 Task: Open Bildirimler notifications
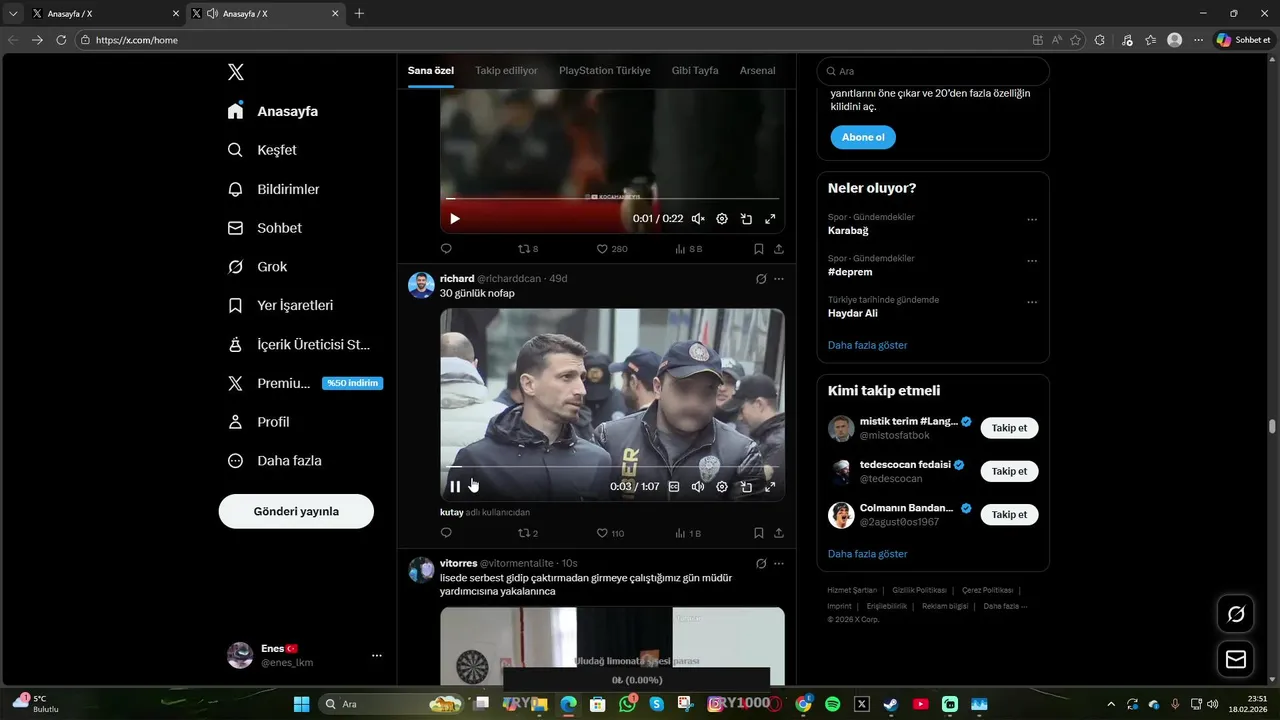[274, 189]
